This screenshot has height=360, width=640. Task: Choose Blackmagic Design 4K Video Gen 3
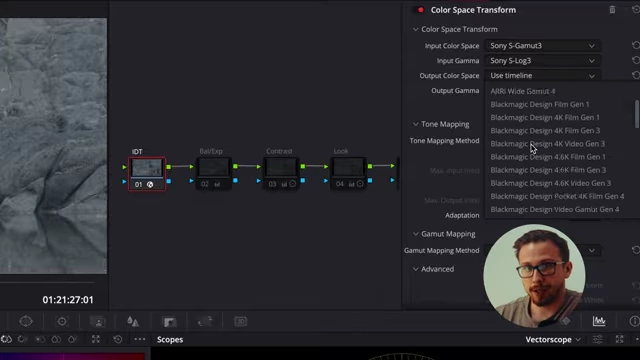pos(547,144)
